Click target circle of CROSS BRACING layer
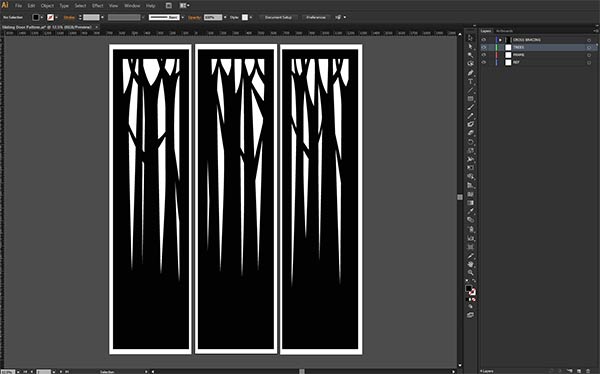 pos(589,40)
